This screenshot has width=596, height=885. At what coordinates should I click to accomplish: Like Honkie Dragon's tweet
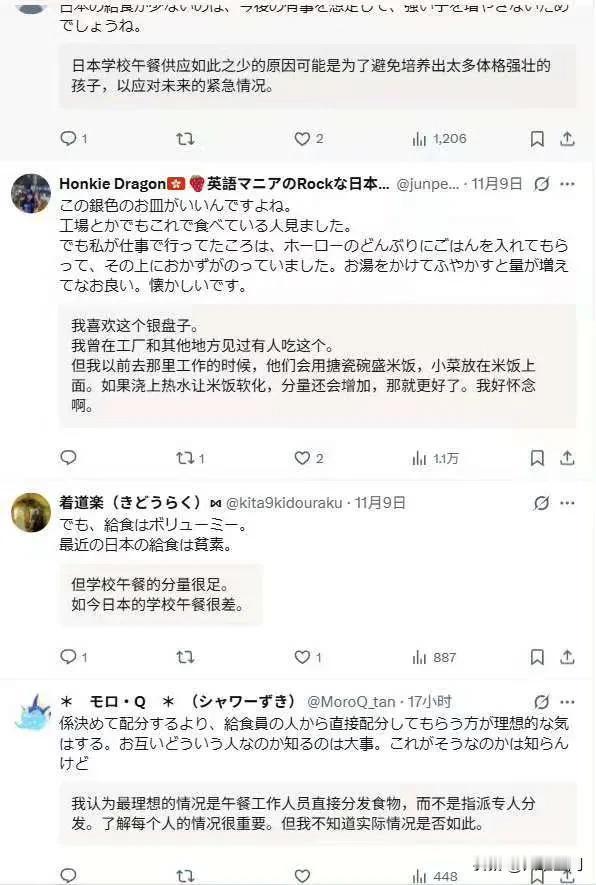click(x=309, y=458)
